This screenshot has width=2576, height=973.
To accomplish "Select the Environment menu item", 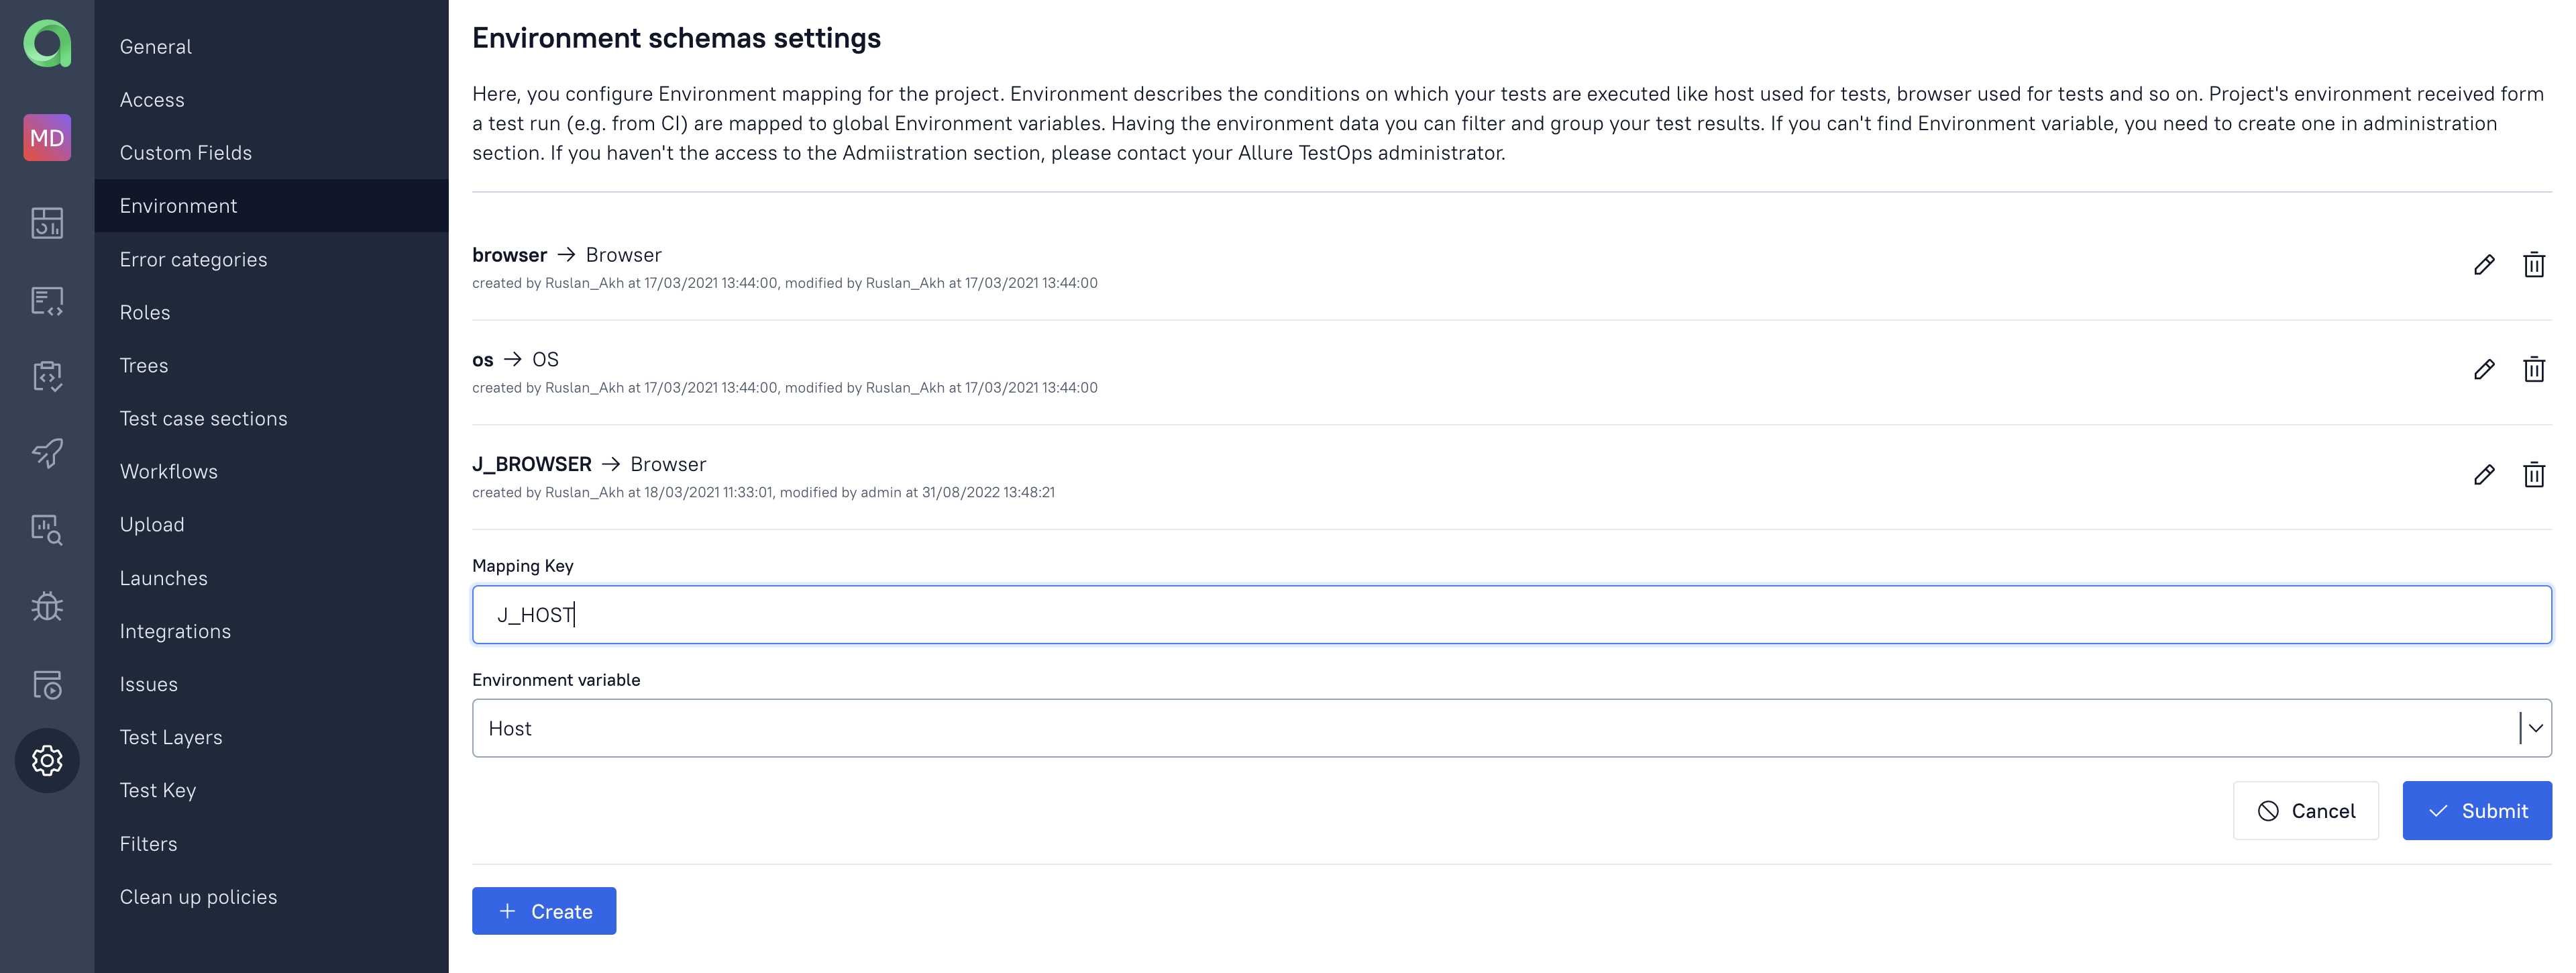I will click(177, 205).
